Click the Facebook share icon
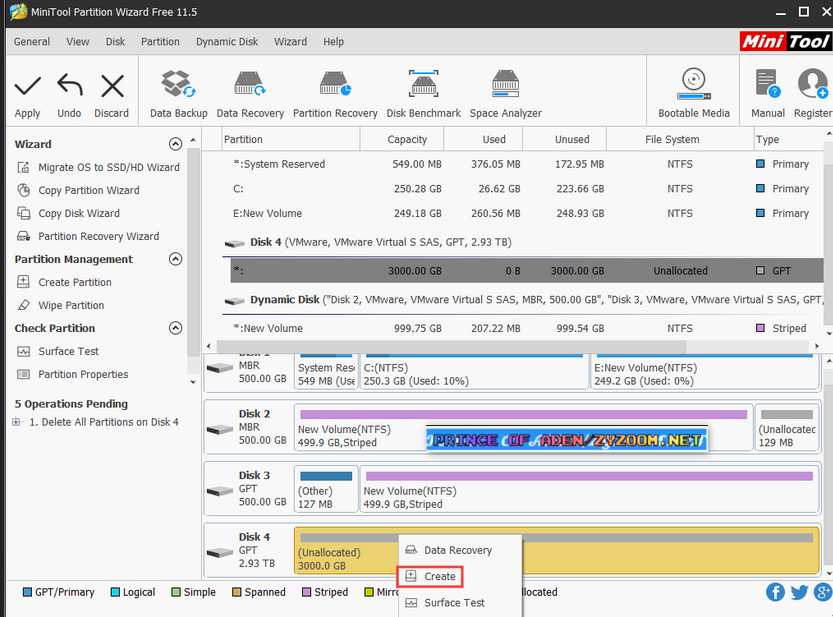This screenshot has width=833, height=617. point(775,592)
